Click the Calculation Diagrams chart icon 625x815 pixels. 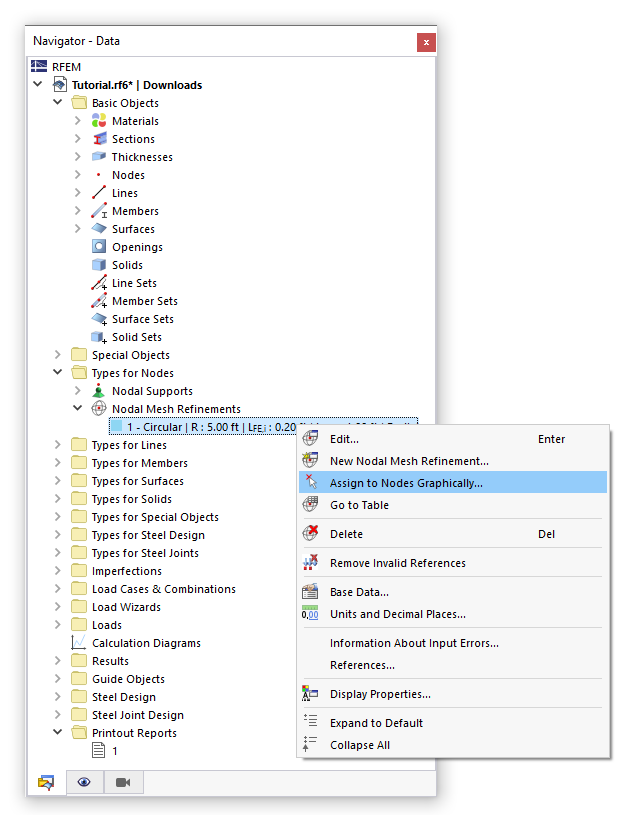coord(79,642)
